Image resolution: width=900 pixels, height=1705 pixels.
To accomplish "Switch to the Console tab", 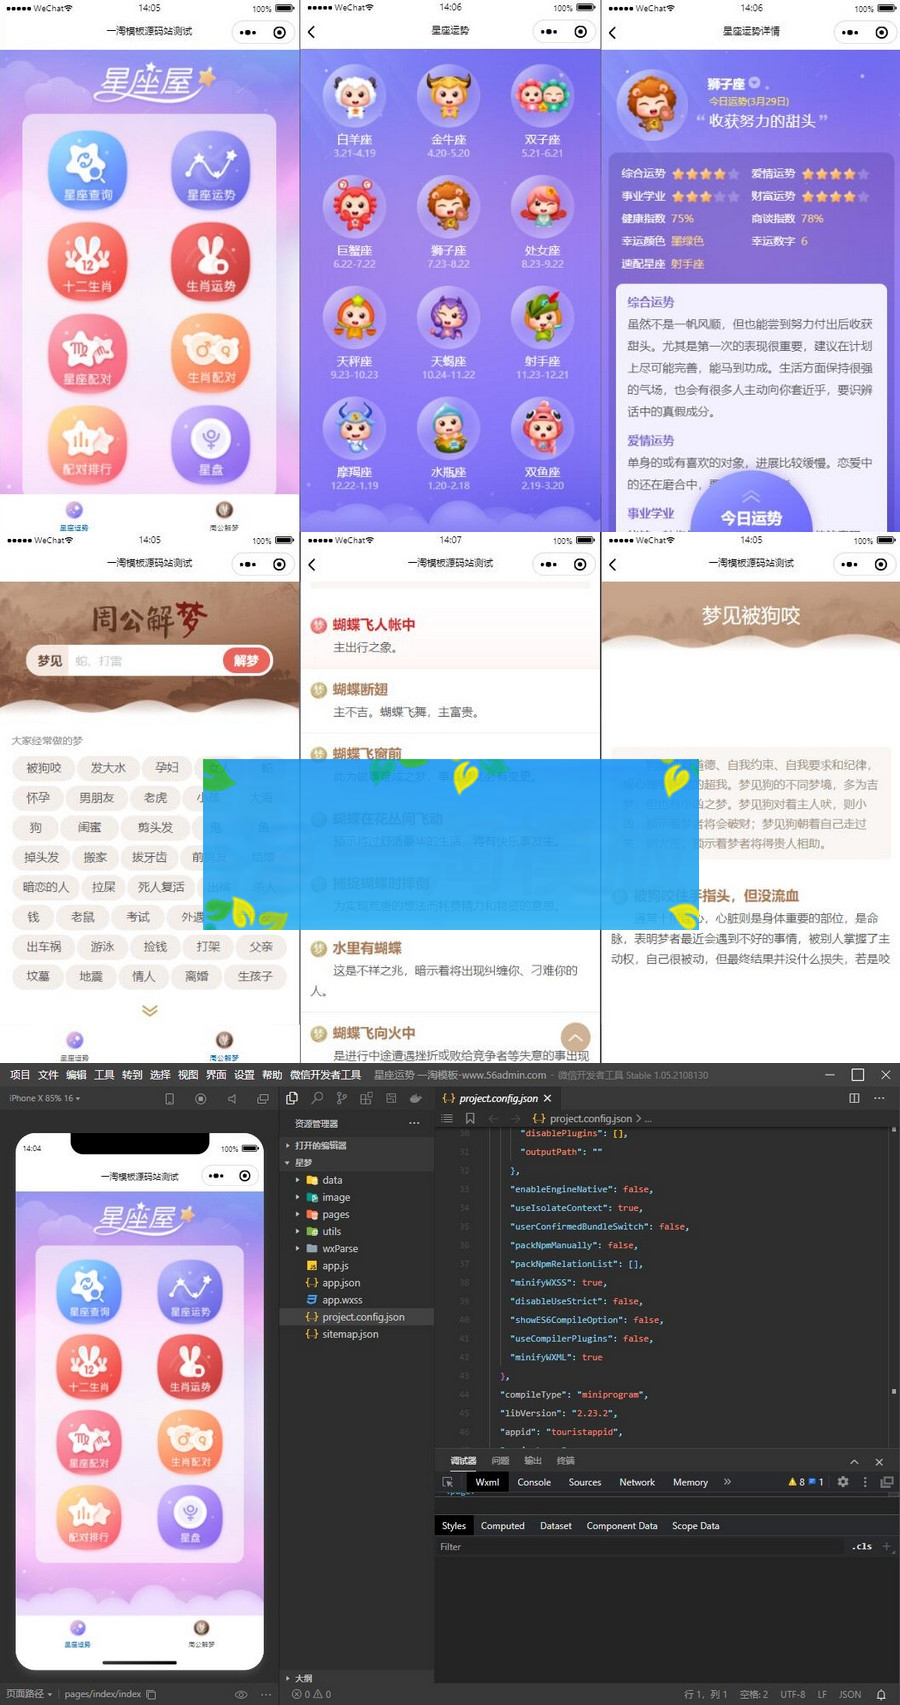I will pyautogui.click(x=533, y=1482).
